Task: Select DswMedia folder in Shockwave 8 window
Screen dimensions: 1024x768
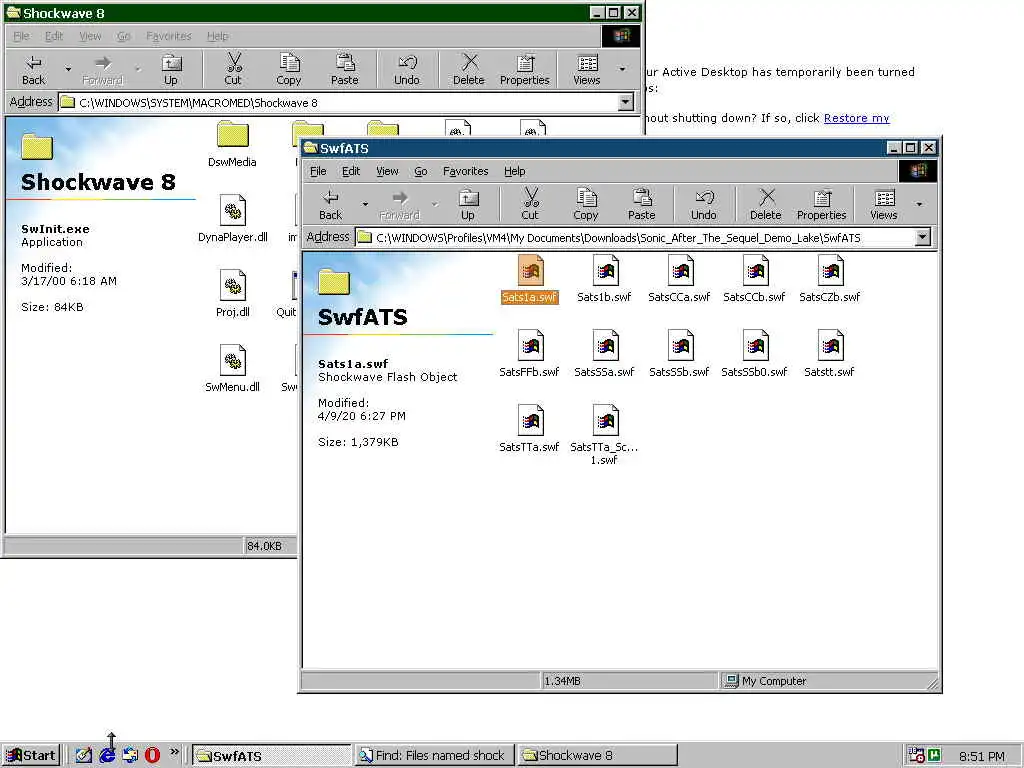Action: click(x=232, y=144)
